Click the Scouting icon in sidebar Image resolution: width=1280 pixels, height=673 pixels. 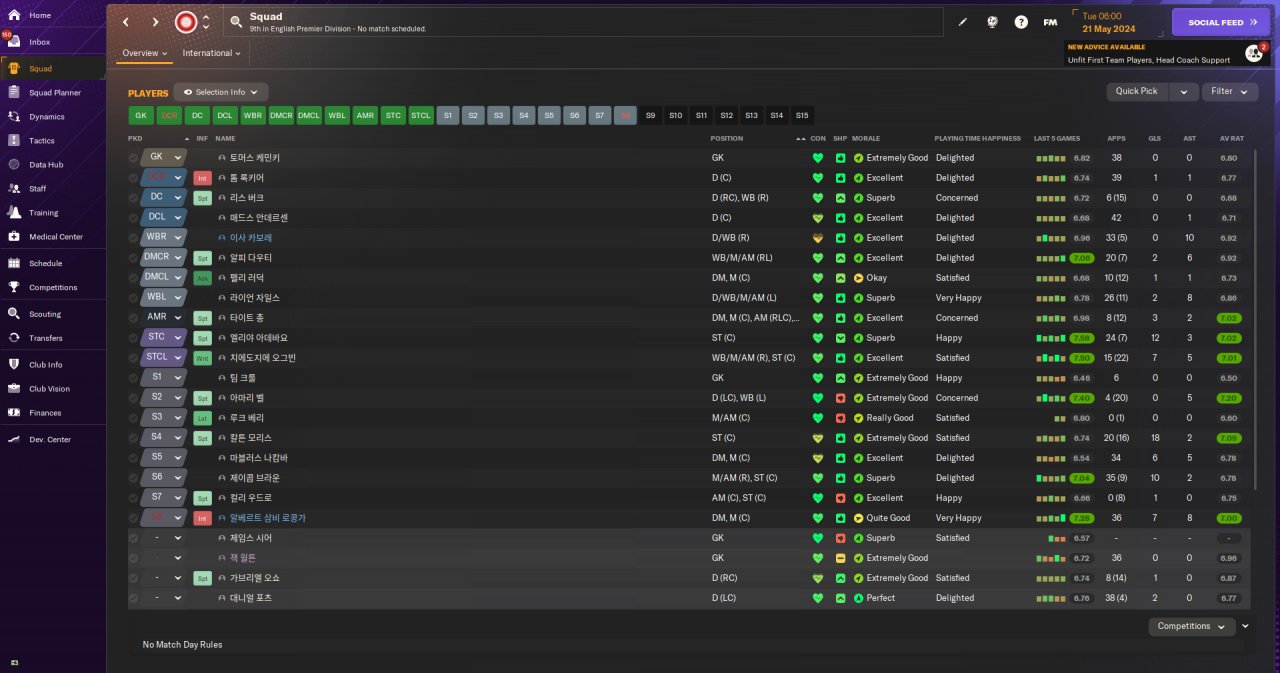(14, 314)
